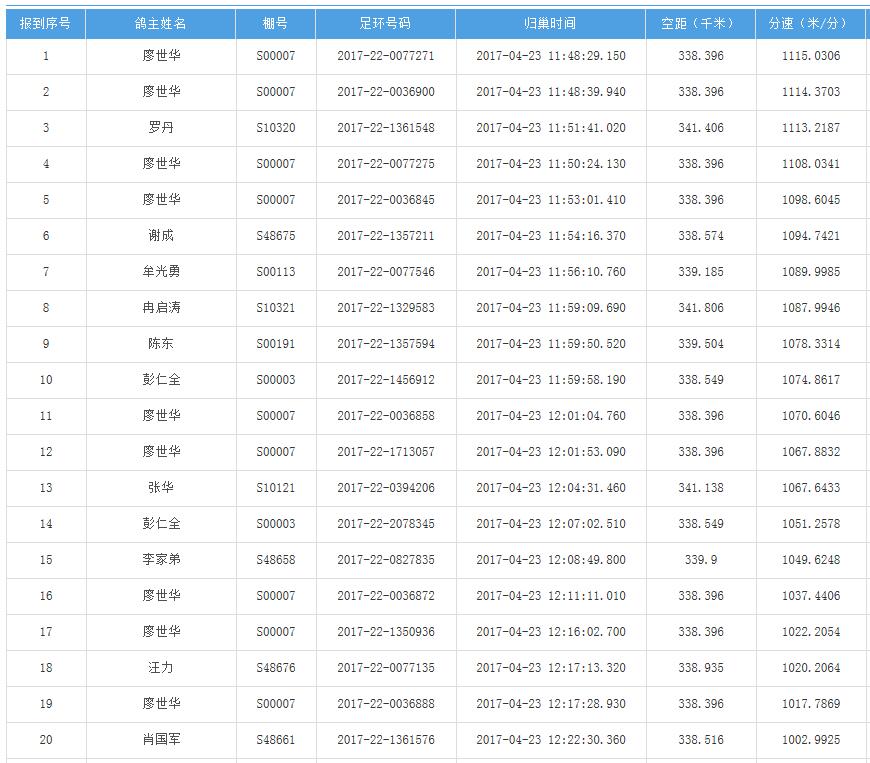This screenshot has width=870, height=763.
Task: Select the name 陈东
Action: pos(161,344)
